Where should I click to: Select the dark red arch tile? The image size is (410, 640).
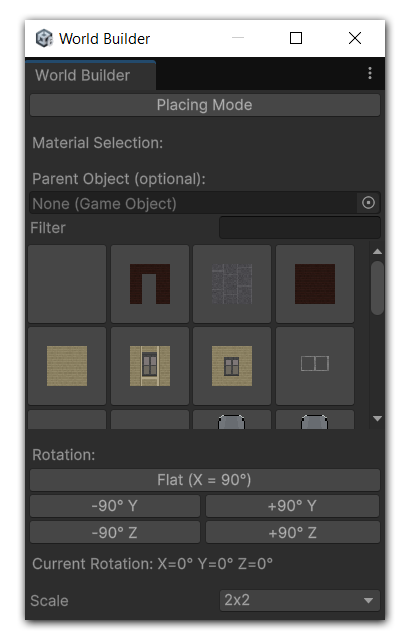click(150, 284)
